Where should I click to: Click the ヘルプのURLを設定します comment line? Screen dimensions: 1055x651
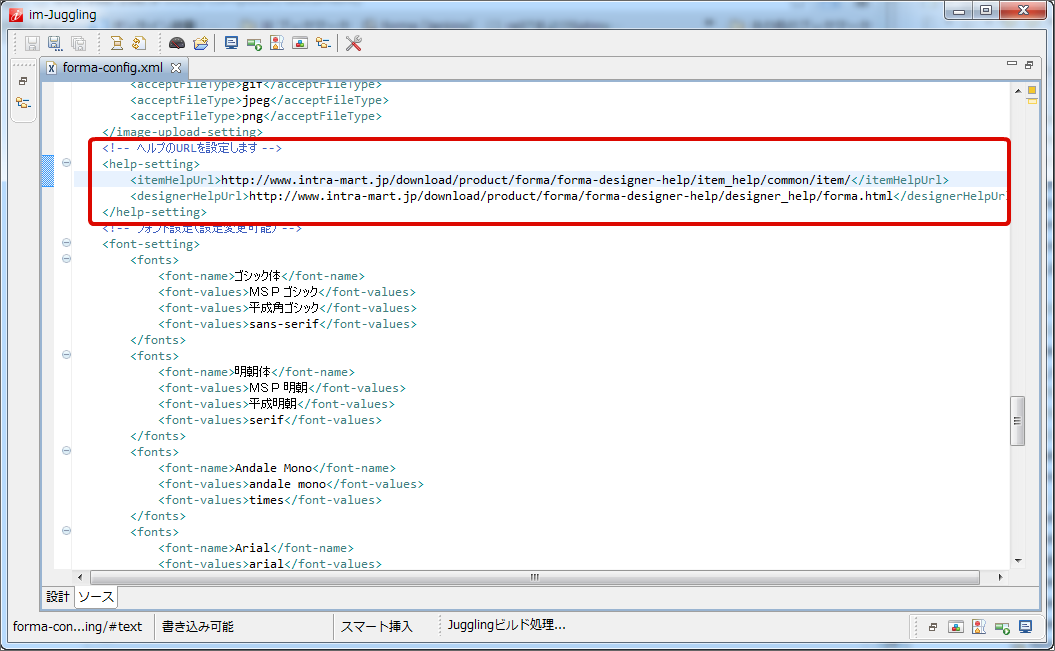click(x=192, y=148)
